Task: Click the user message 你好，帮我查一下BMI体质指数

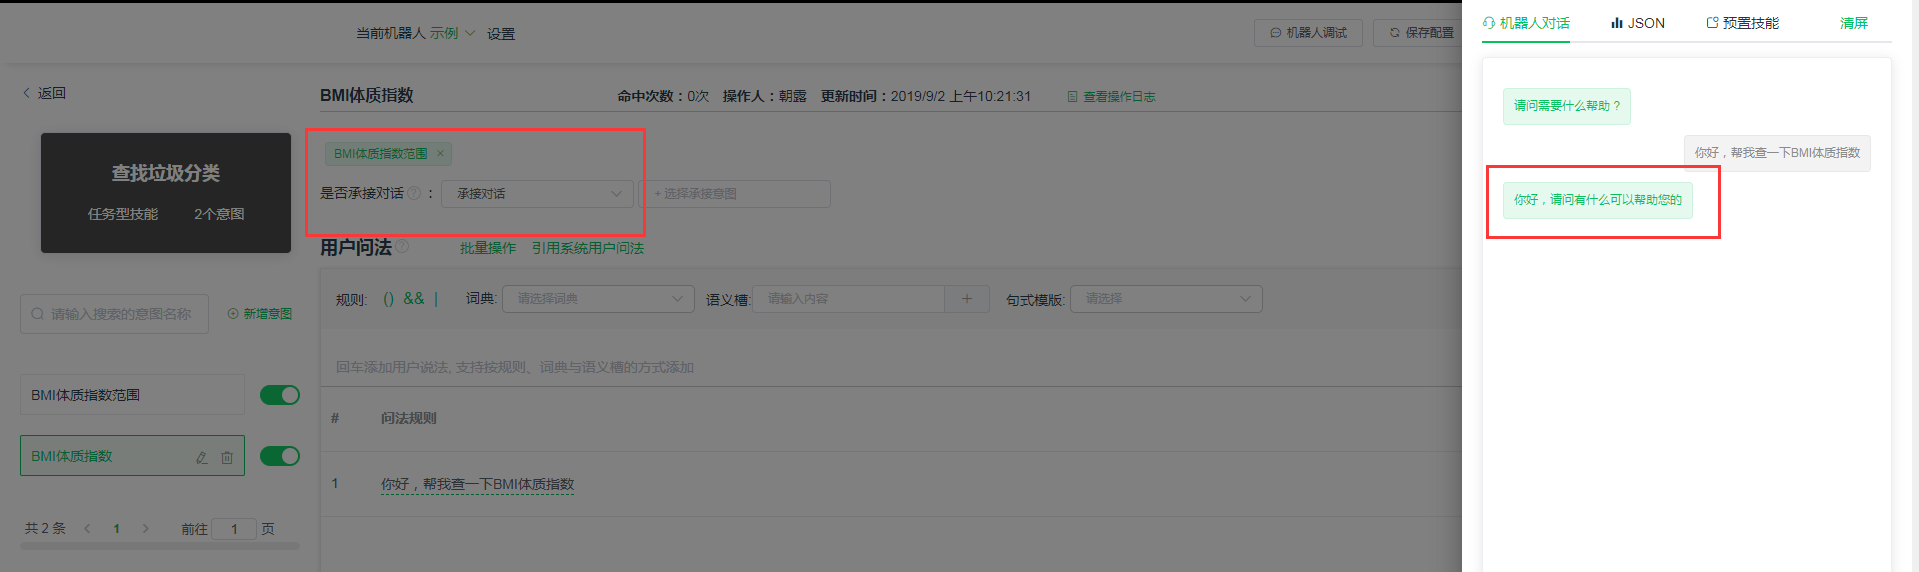Action: (x=1777, y=153)
